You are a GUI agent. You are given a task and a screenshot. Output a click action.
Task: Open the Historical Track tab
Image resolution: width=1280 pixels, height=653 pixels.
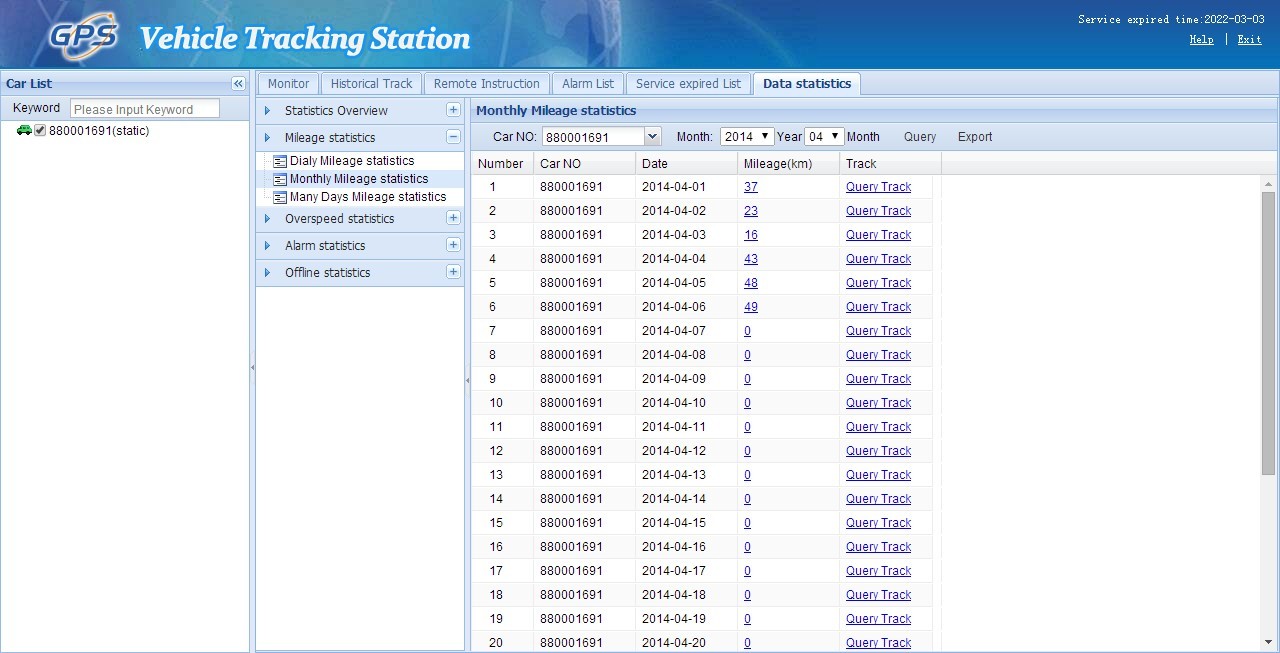point(371,84)
